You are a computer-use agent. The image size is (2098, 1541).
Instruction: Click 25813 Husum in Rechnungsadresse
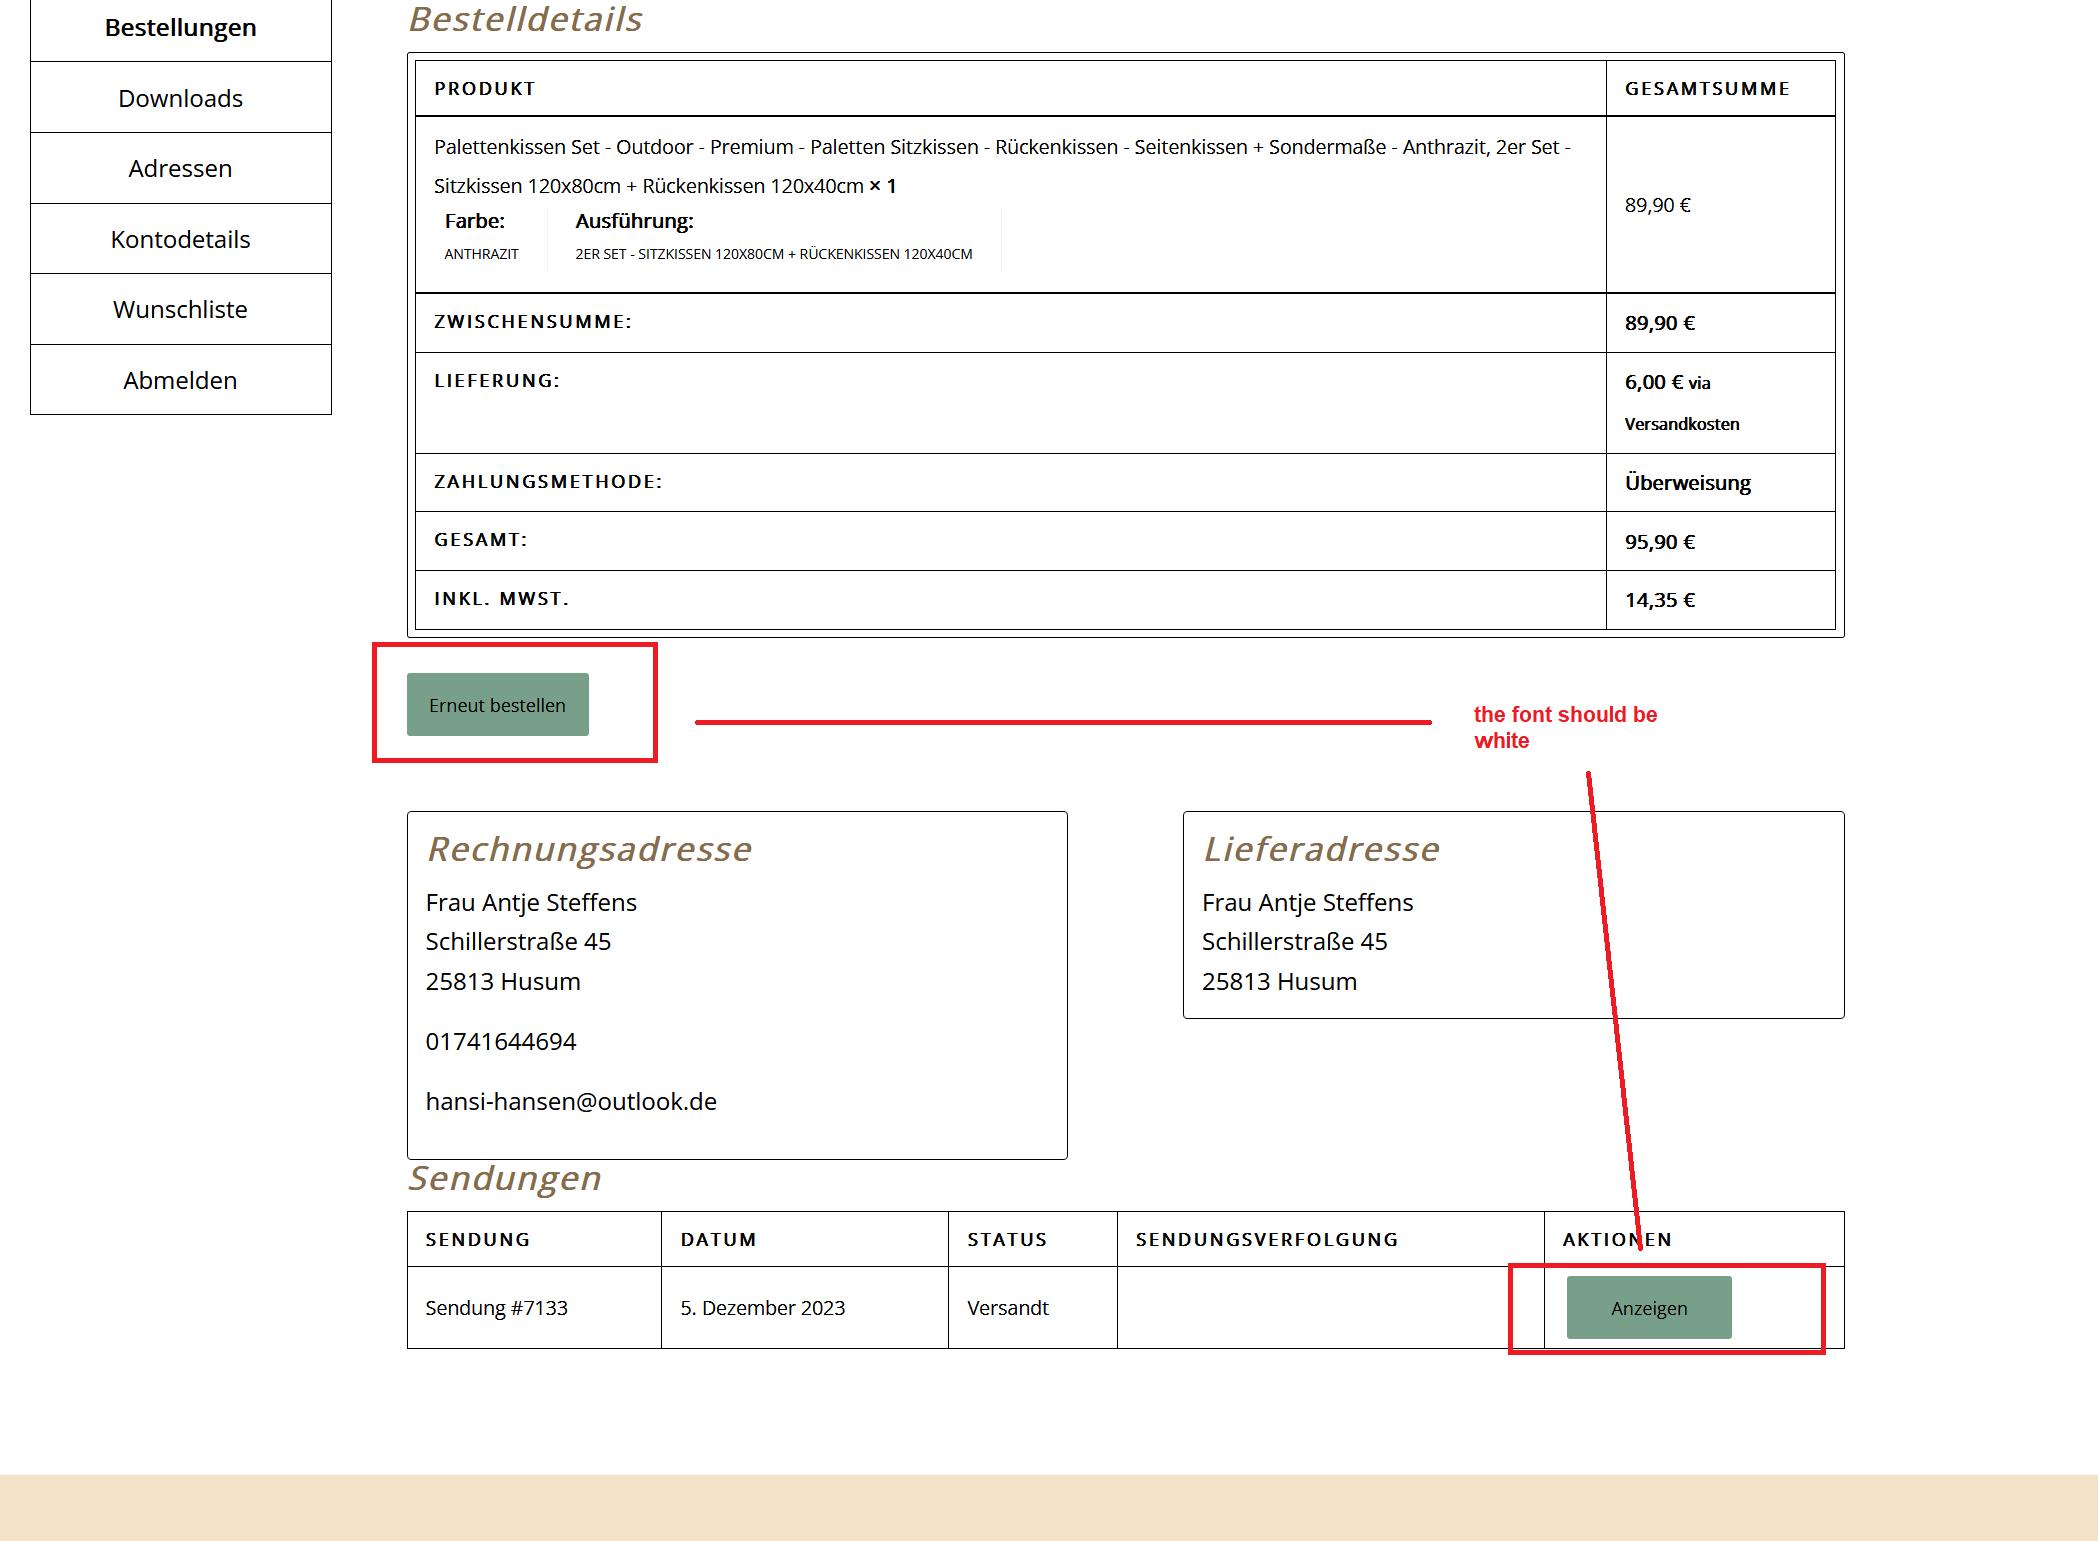pos(503,982)
